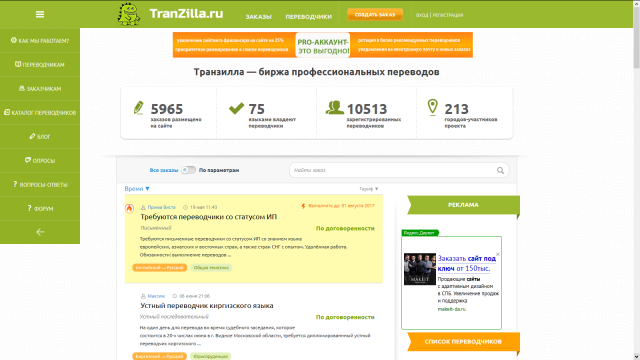Click Юриспруденция tag
This screenshot has height=360, width=640.
(211, 356)
